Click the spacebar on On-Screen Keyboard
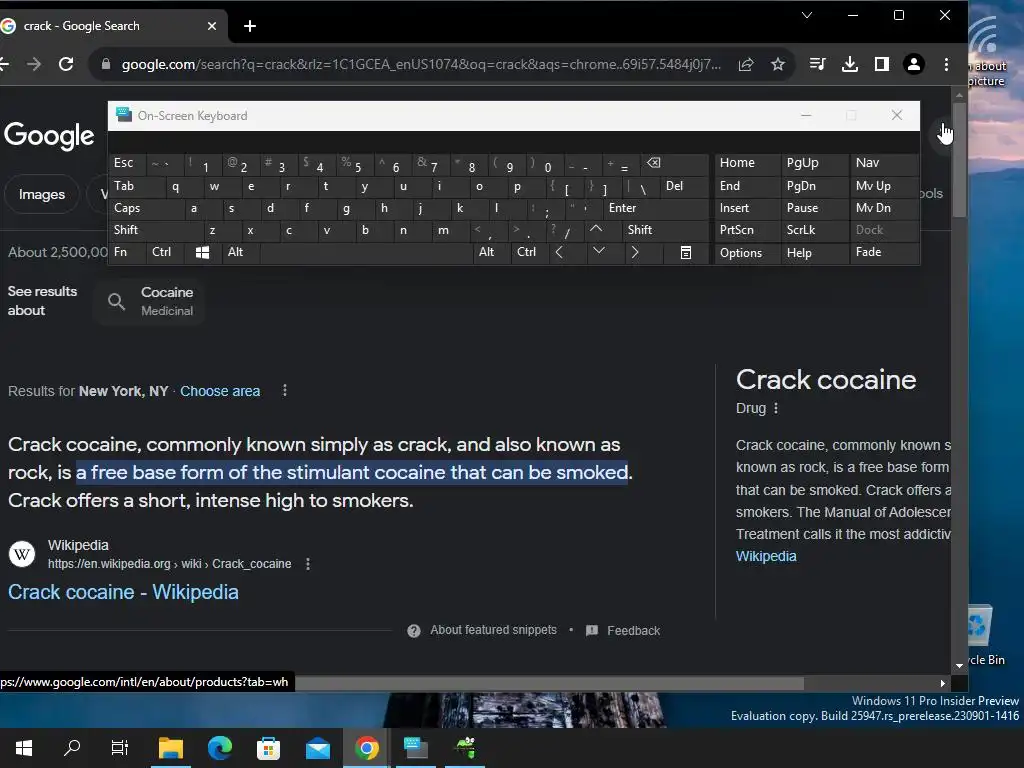Image resolution: width=1024 pixels, height=768 pixels. [366, 253]
